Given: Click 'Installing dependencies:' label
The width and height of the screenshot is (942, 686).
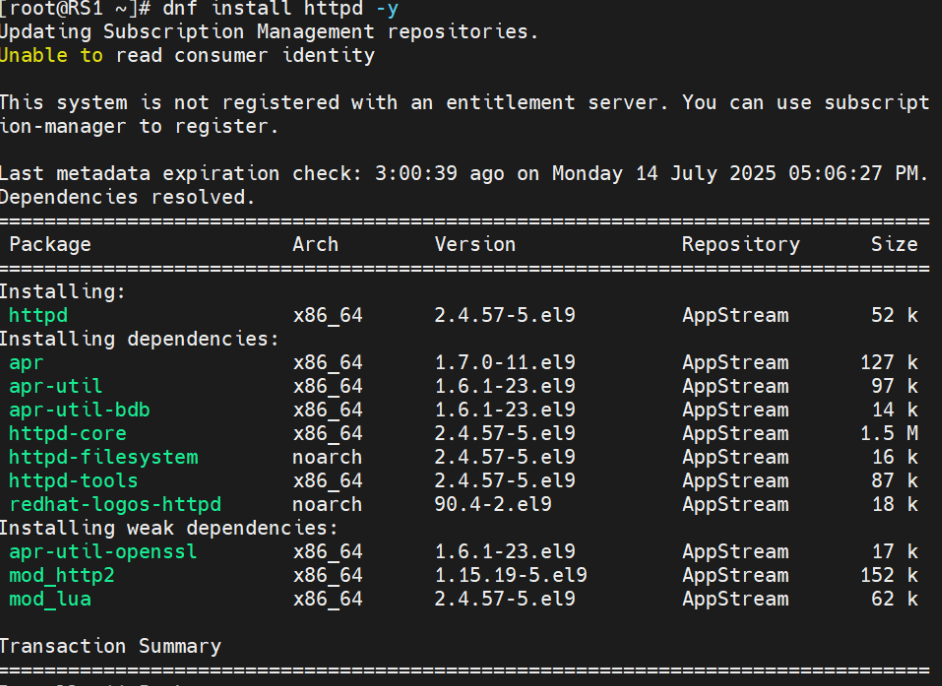Looking at the screenshot, I should [139, 339].
